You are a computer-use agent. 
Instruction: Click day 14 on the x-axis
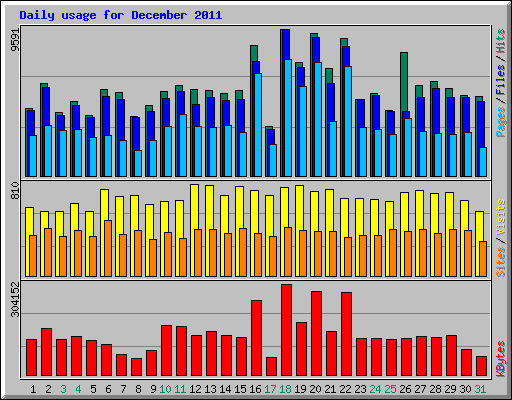[225, 389]
